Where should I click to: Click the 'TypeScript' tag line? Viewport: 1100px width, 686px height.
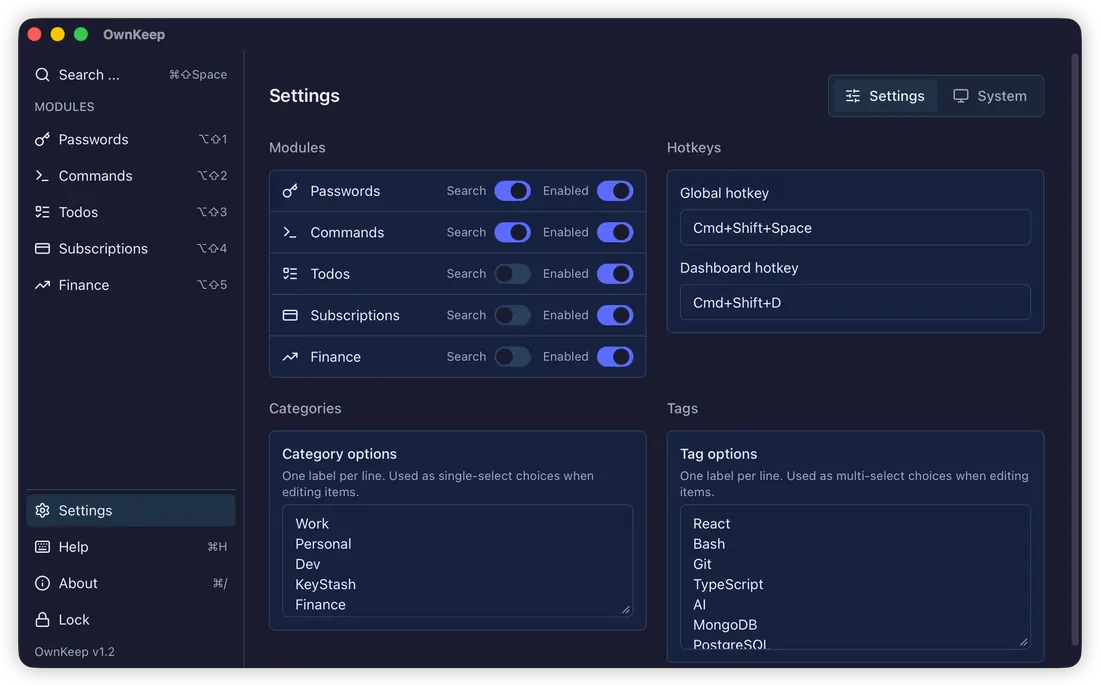tap(728, 584)
